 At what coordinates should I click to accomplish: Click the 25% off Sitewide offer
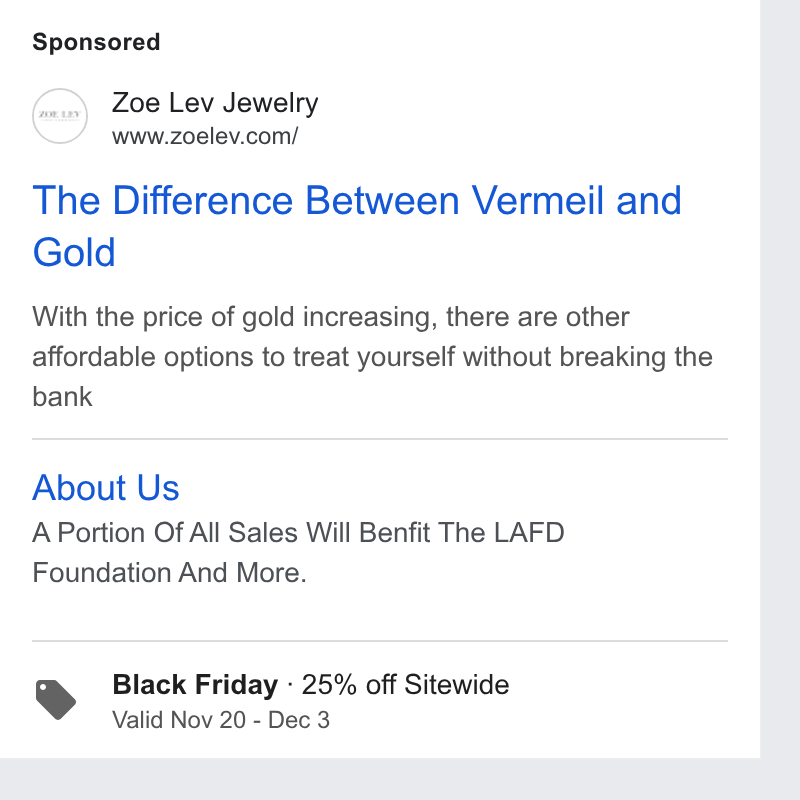406,685
